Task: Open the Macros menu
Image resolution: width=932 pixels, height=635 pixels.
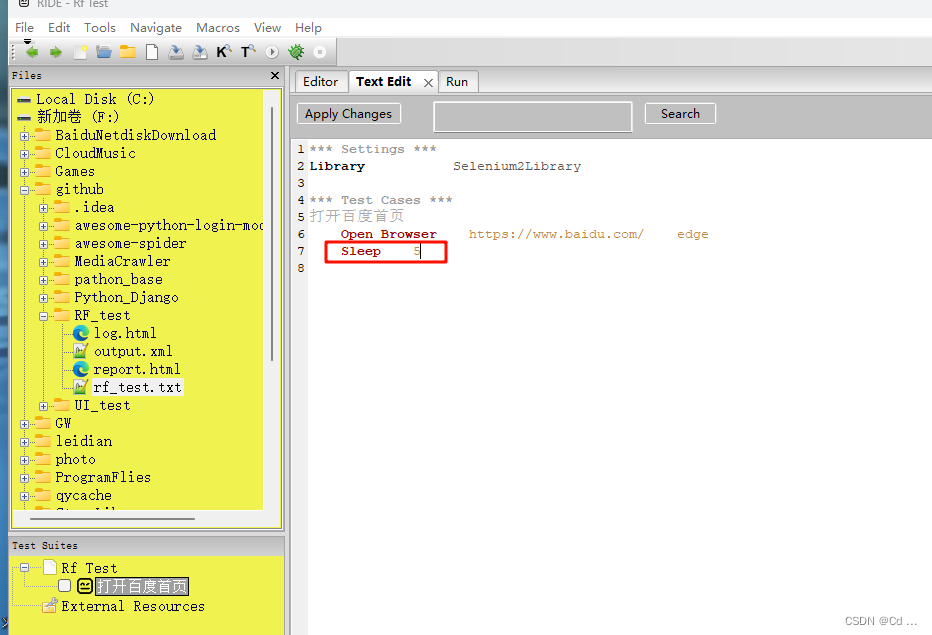Action: (217, 27)
